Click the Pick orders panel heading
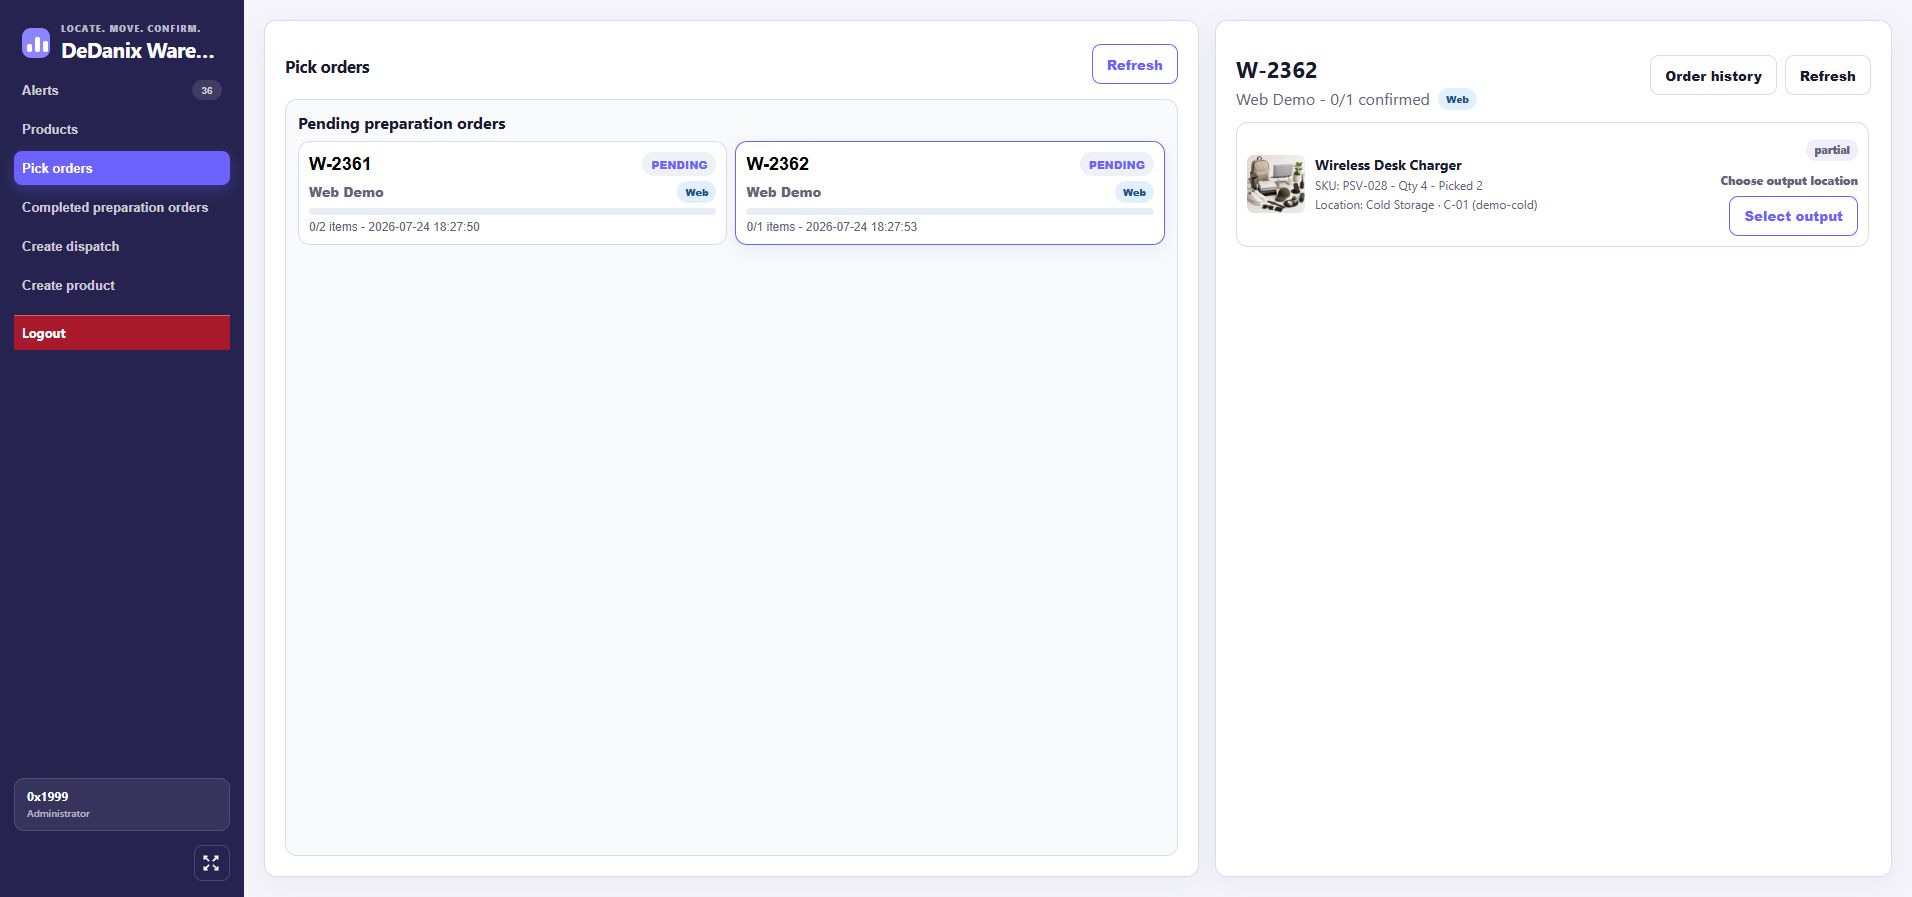1912x897 pixels. point(327,67)
